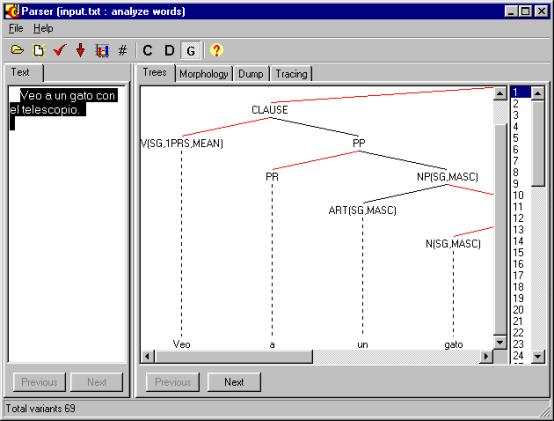The image size is (554, 421).
Task: Open file with yellow folder icon
Action: click(x=17, y=51)
